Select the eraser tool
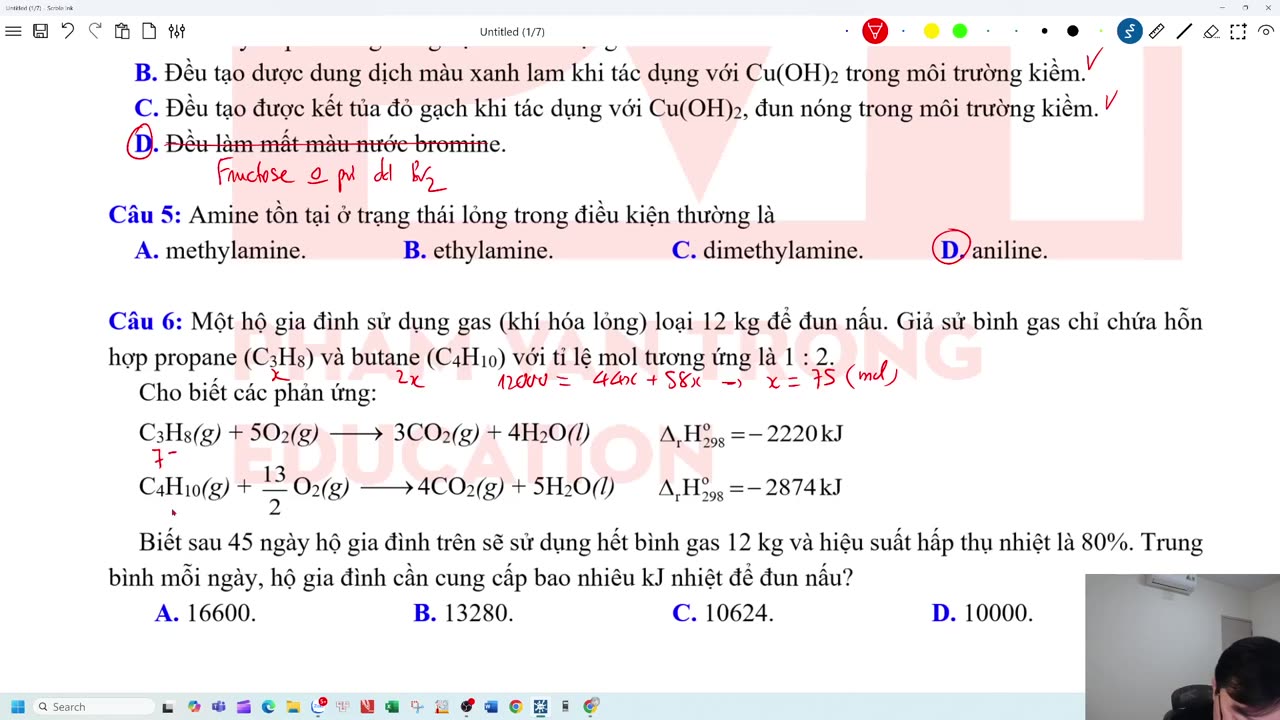 click(1211, 31)
